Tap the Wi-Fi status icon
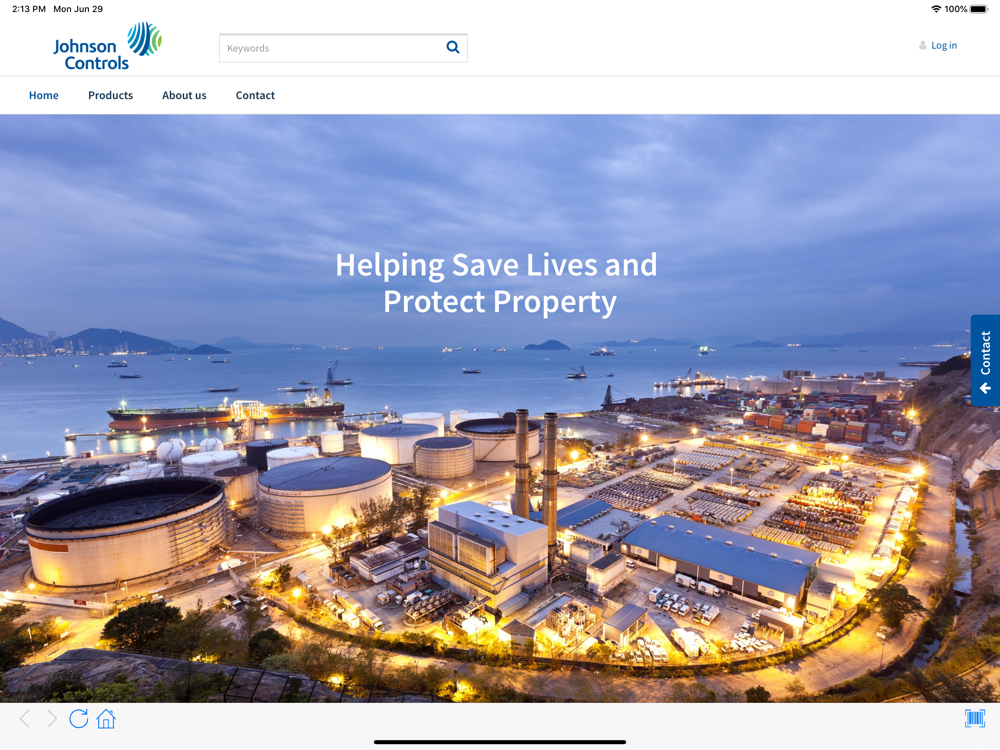Viewport: 1000px width, 750px height. click(x=935, y=9)
